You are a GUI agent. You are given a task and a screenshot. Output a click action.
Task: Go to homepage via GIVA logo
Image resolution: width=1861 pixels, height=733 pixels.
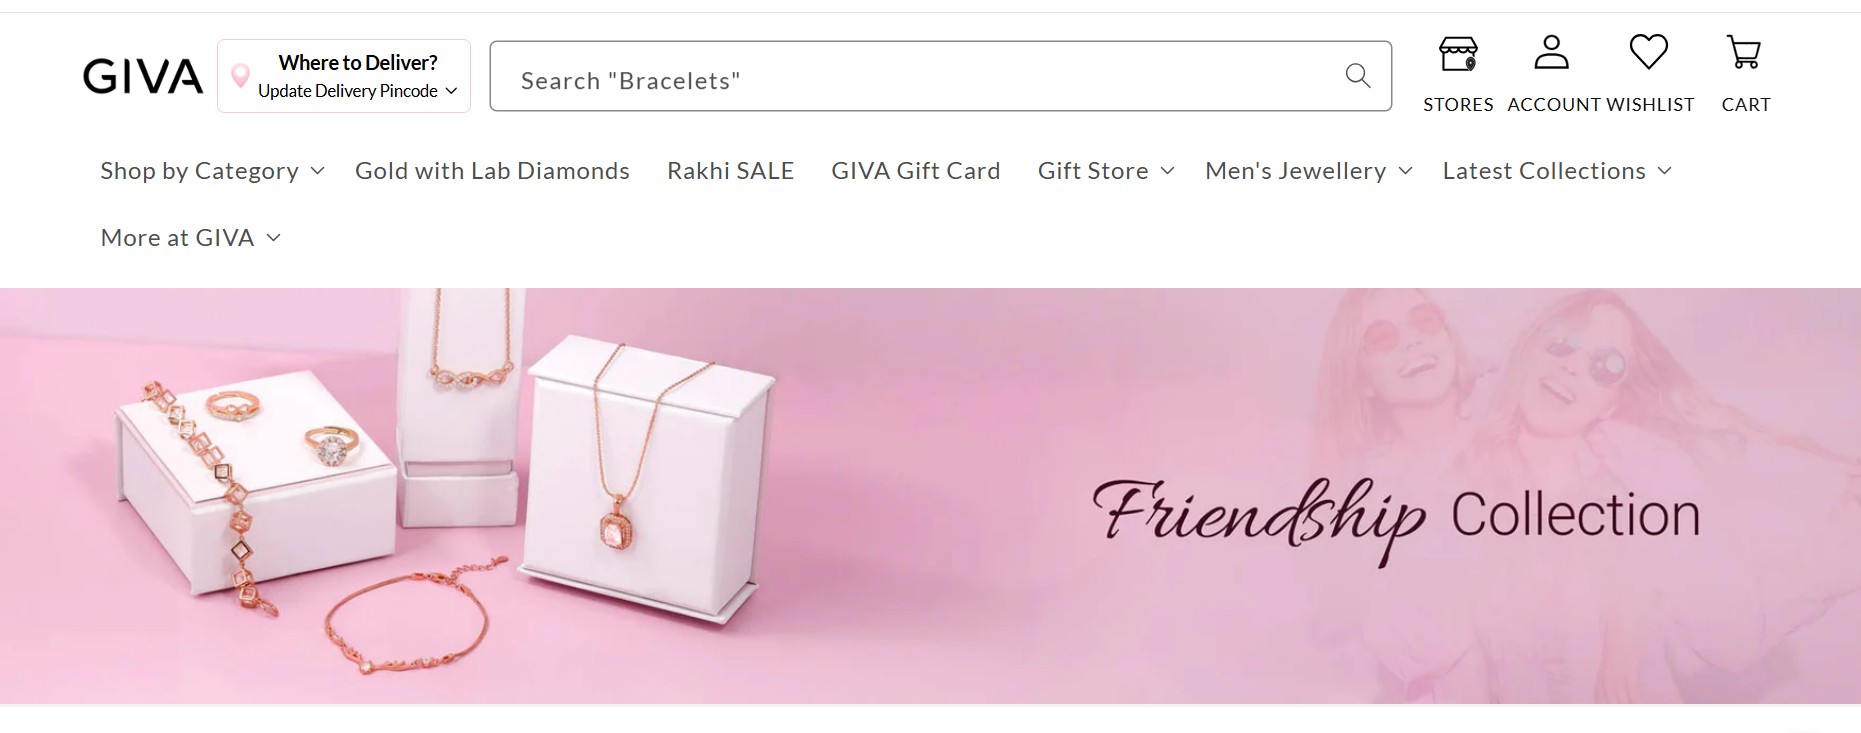click(x=143, y=76)
